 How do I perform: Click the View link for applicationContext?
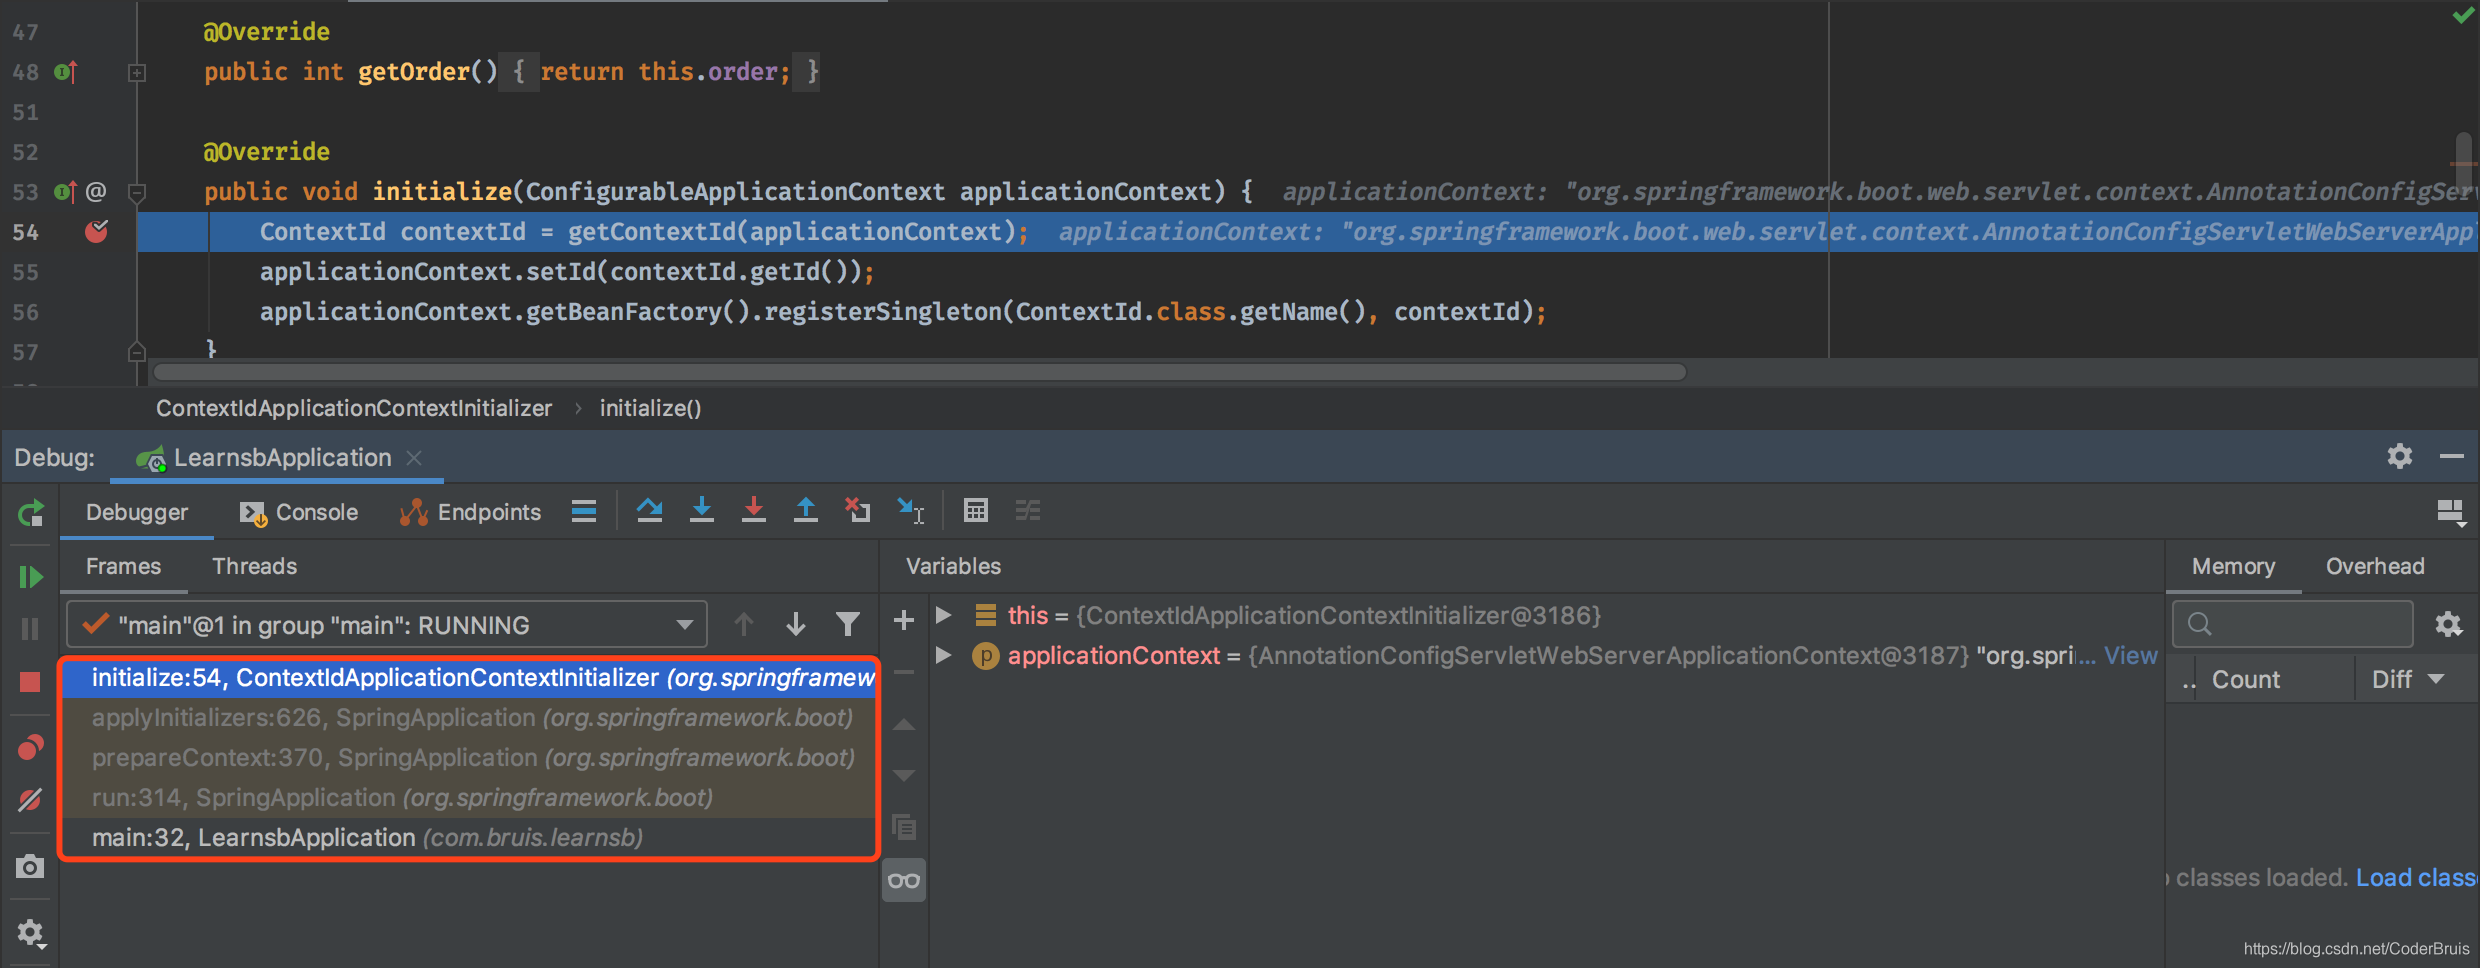[2130, 656]
